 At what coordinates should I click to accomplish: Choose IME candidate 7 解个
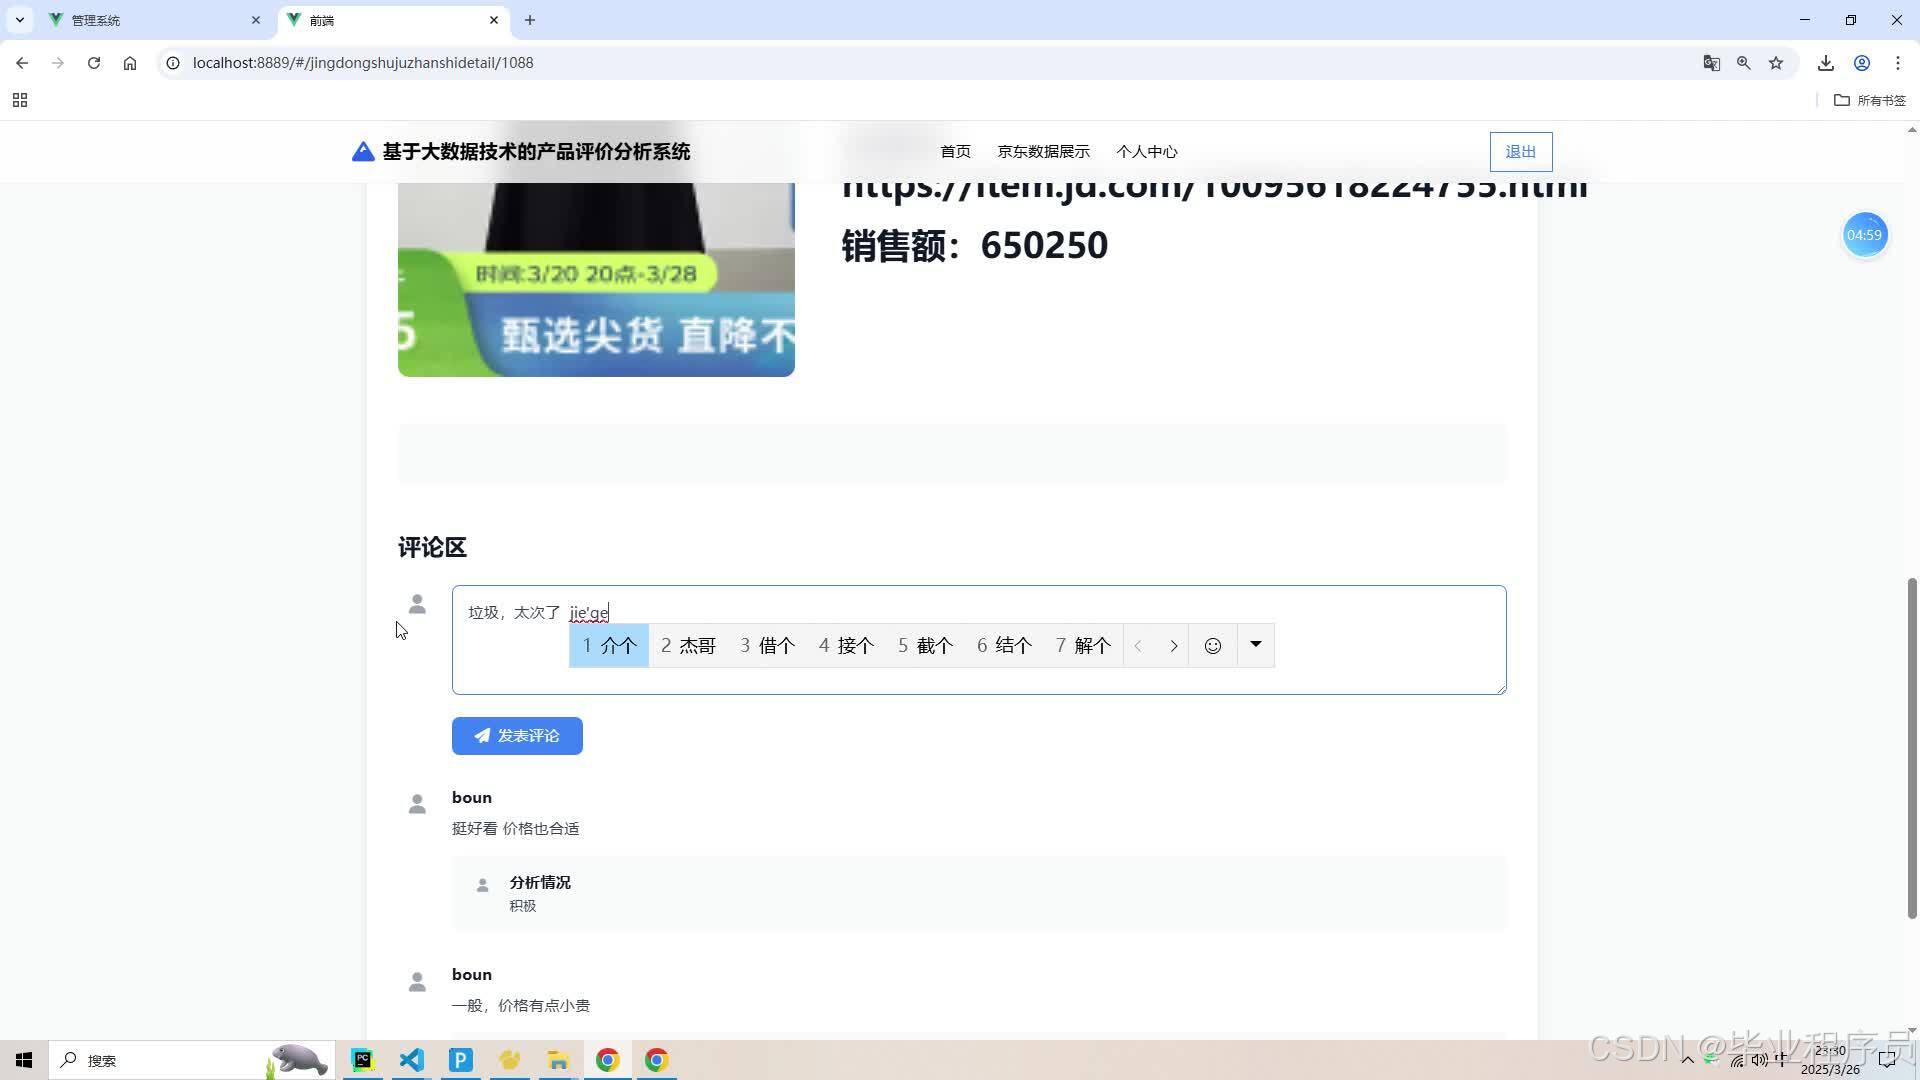[1083, 646]
